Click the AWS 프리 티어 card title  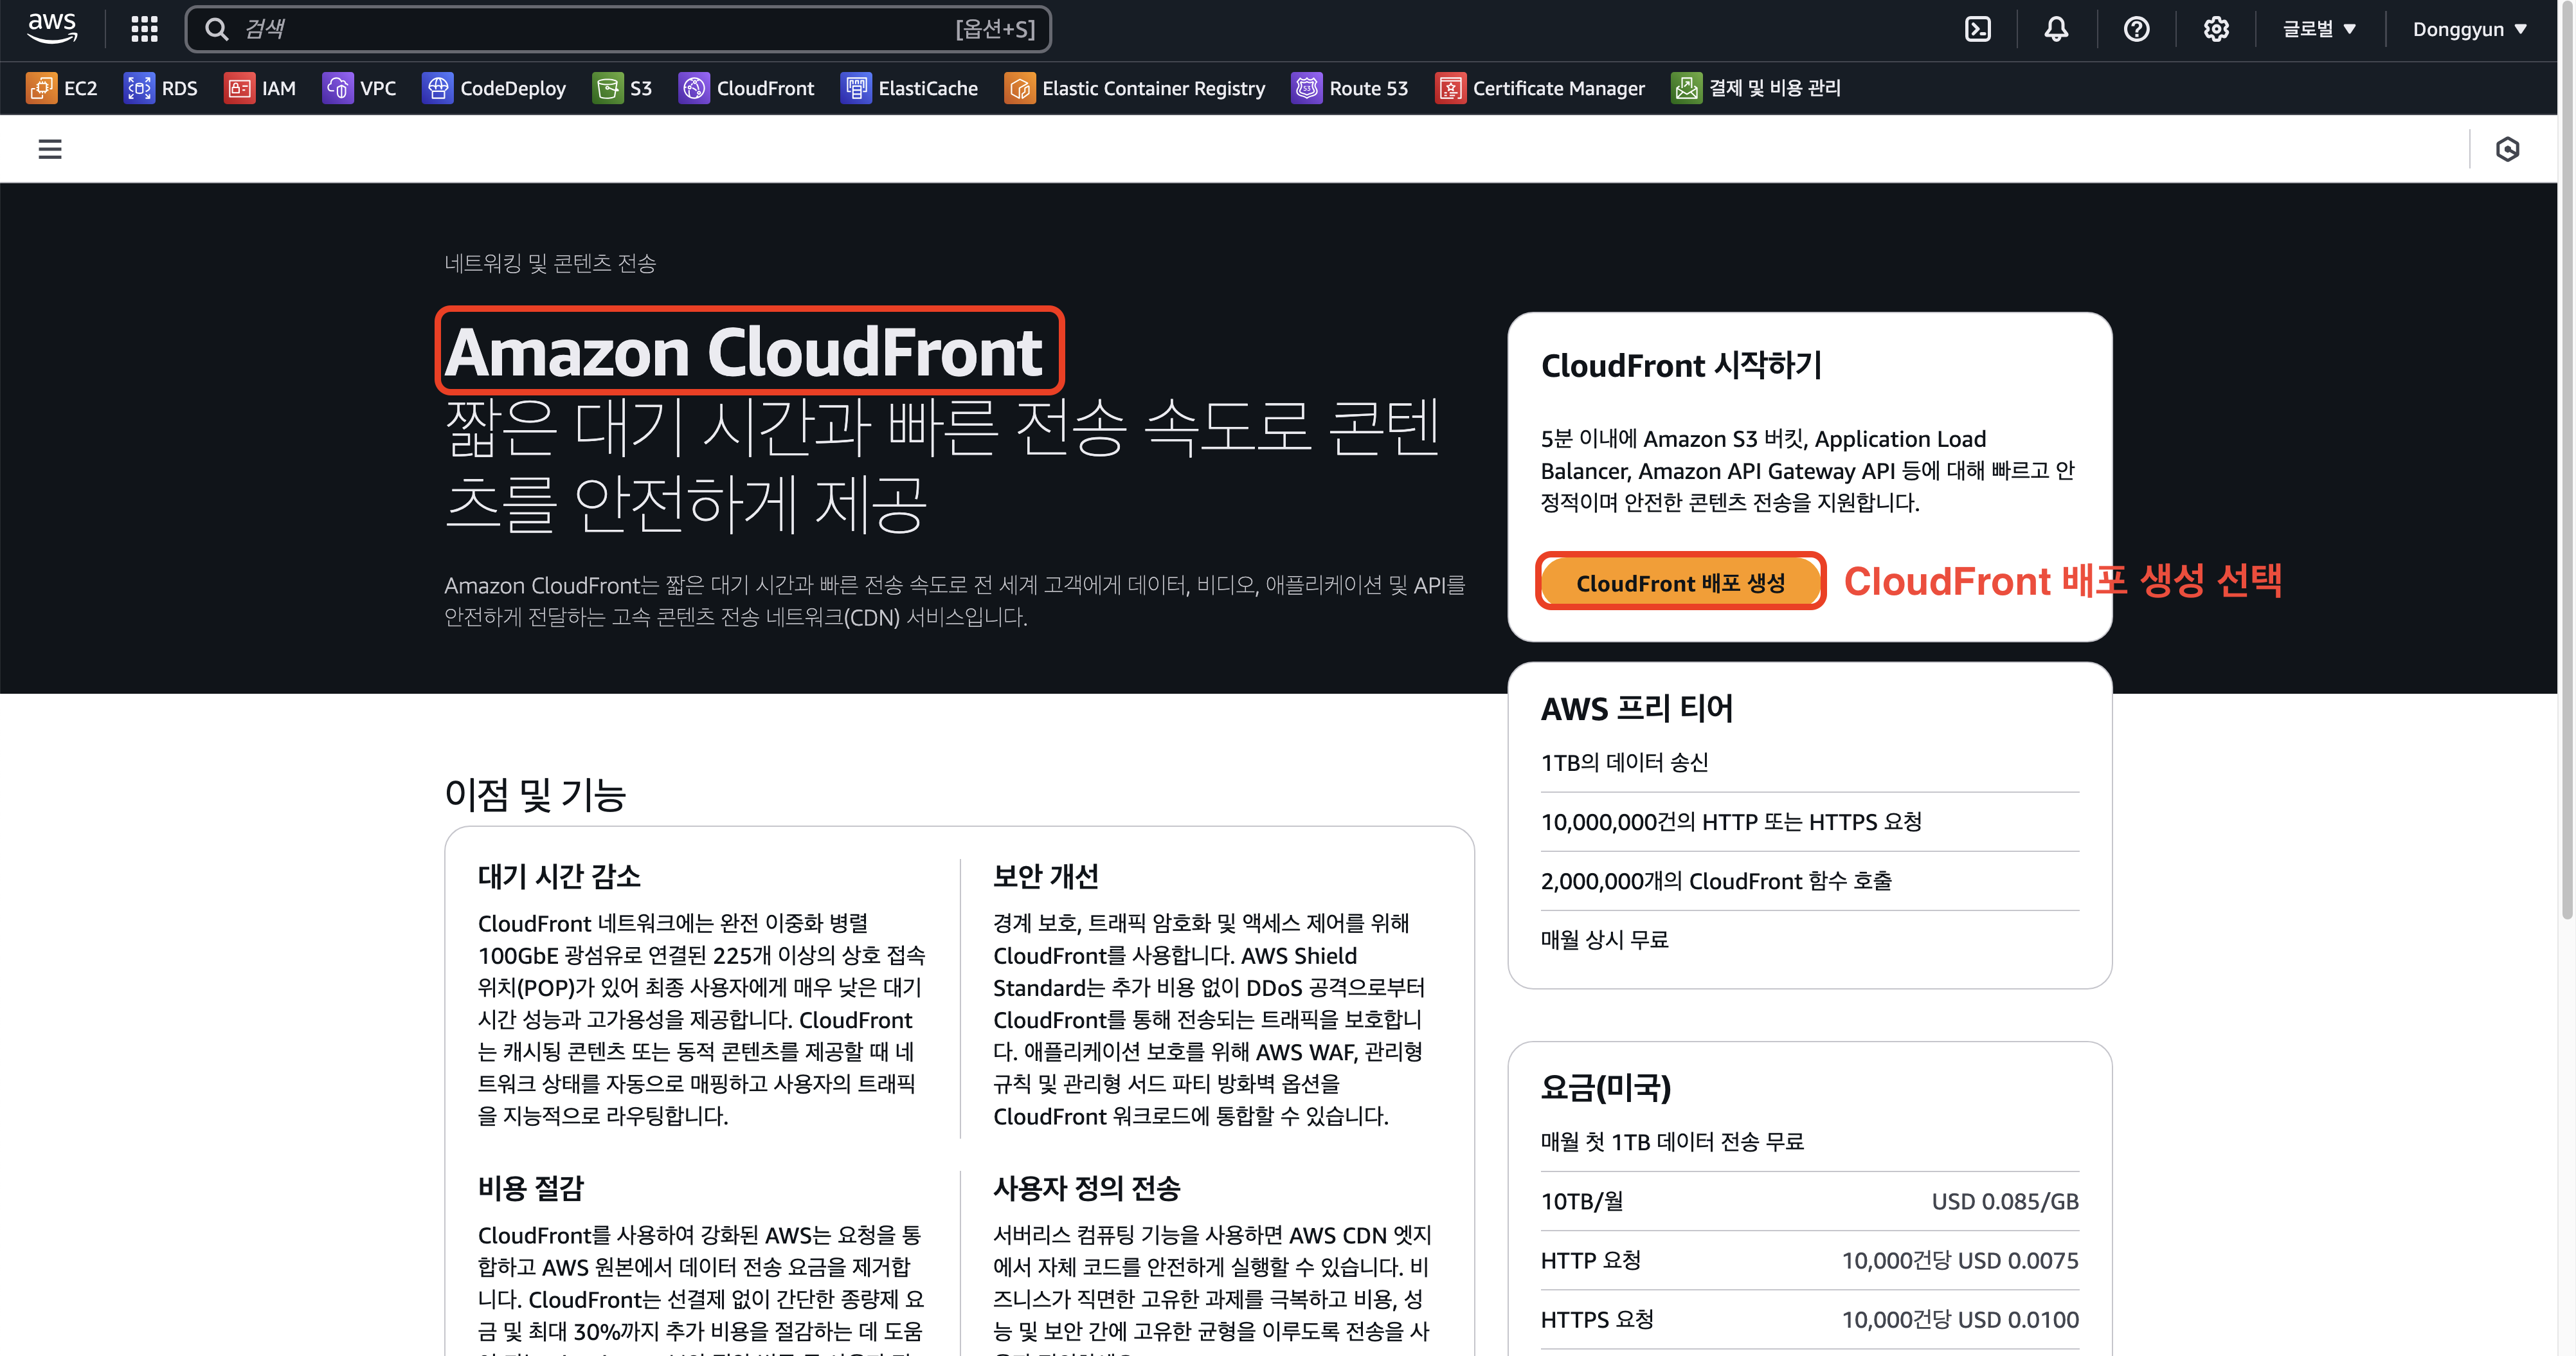pos(1637,708)
